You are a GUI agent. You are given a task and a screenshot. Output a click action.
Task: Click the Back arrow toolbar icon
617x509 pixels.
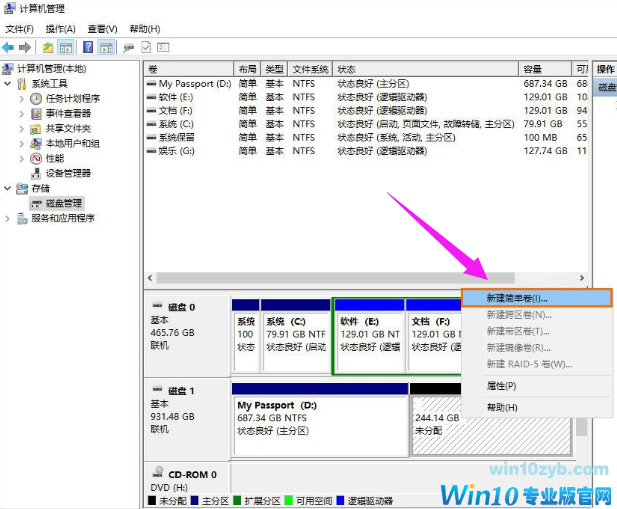coord(8,48)
